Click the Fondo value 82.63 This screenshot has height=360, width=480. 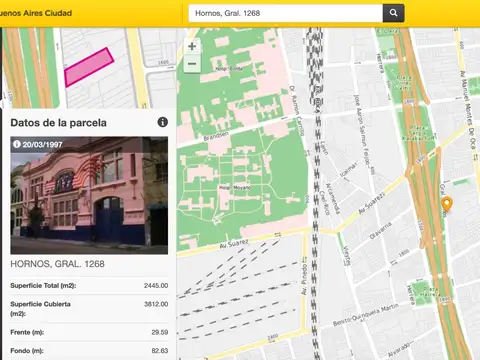coord(160,351)
